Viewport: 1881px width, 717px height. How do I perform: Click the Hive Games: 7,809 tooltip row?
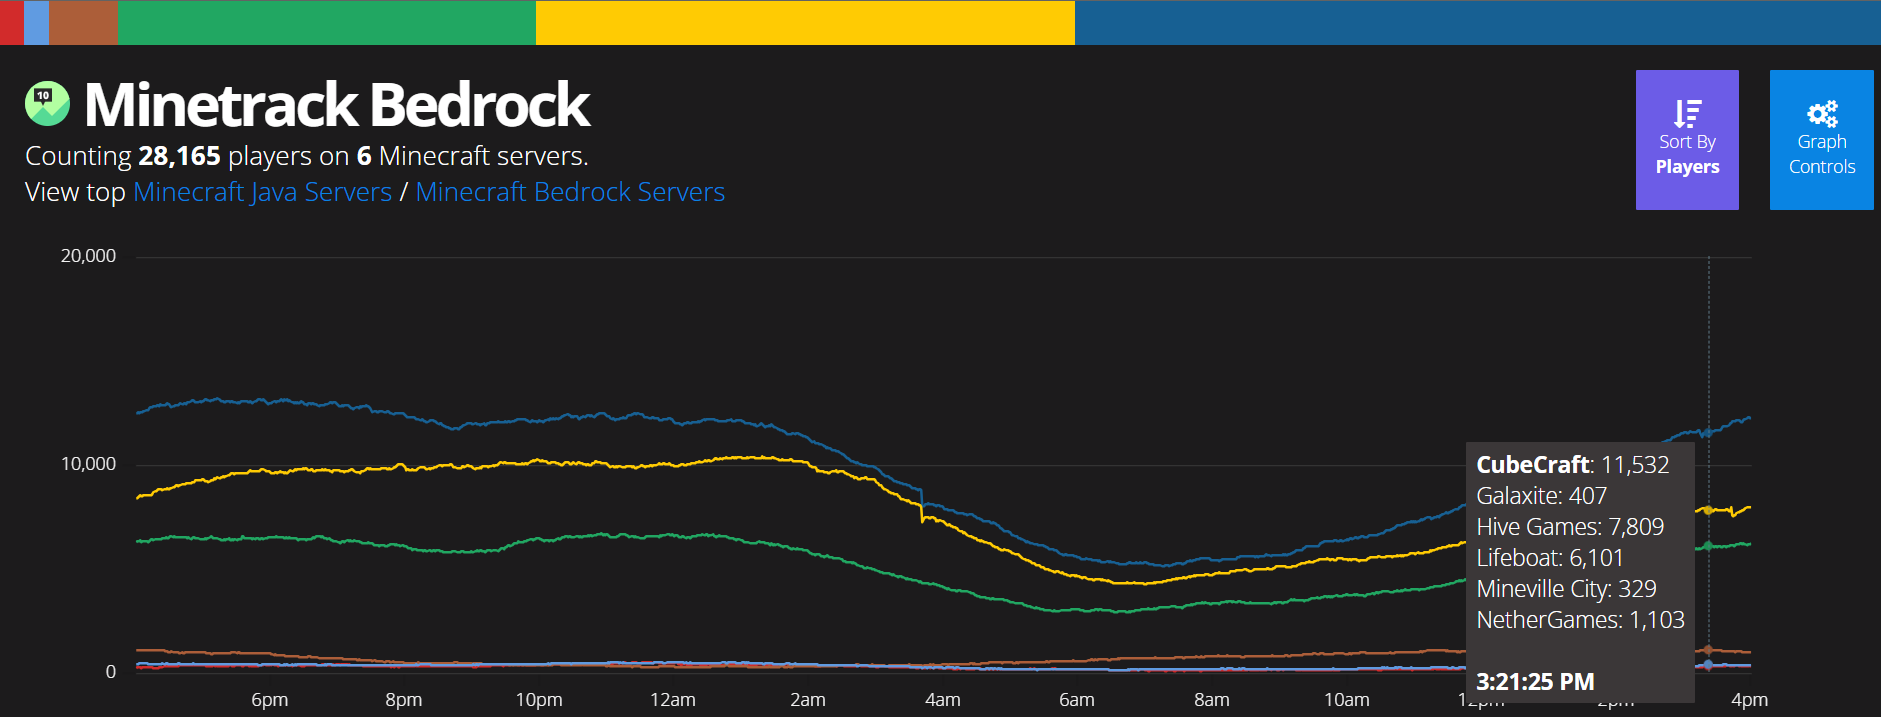[1570, 527]
